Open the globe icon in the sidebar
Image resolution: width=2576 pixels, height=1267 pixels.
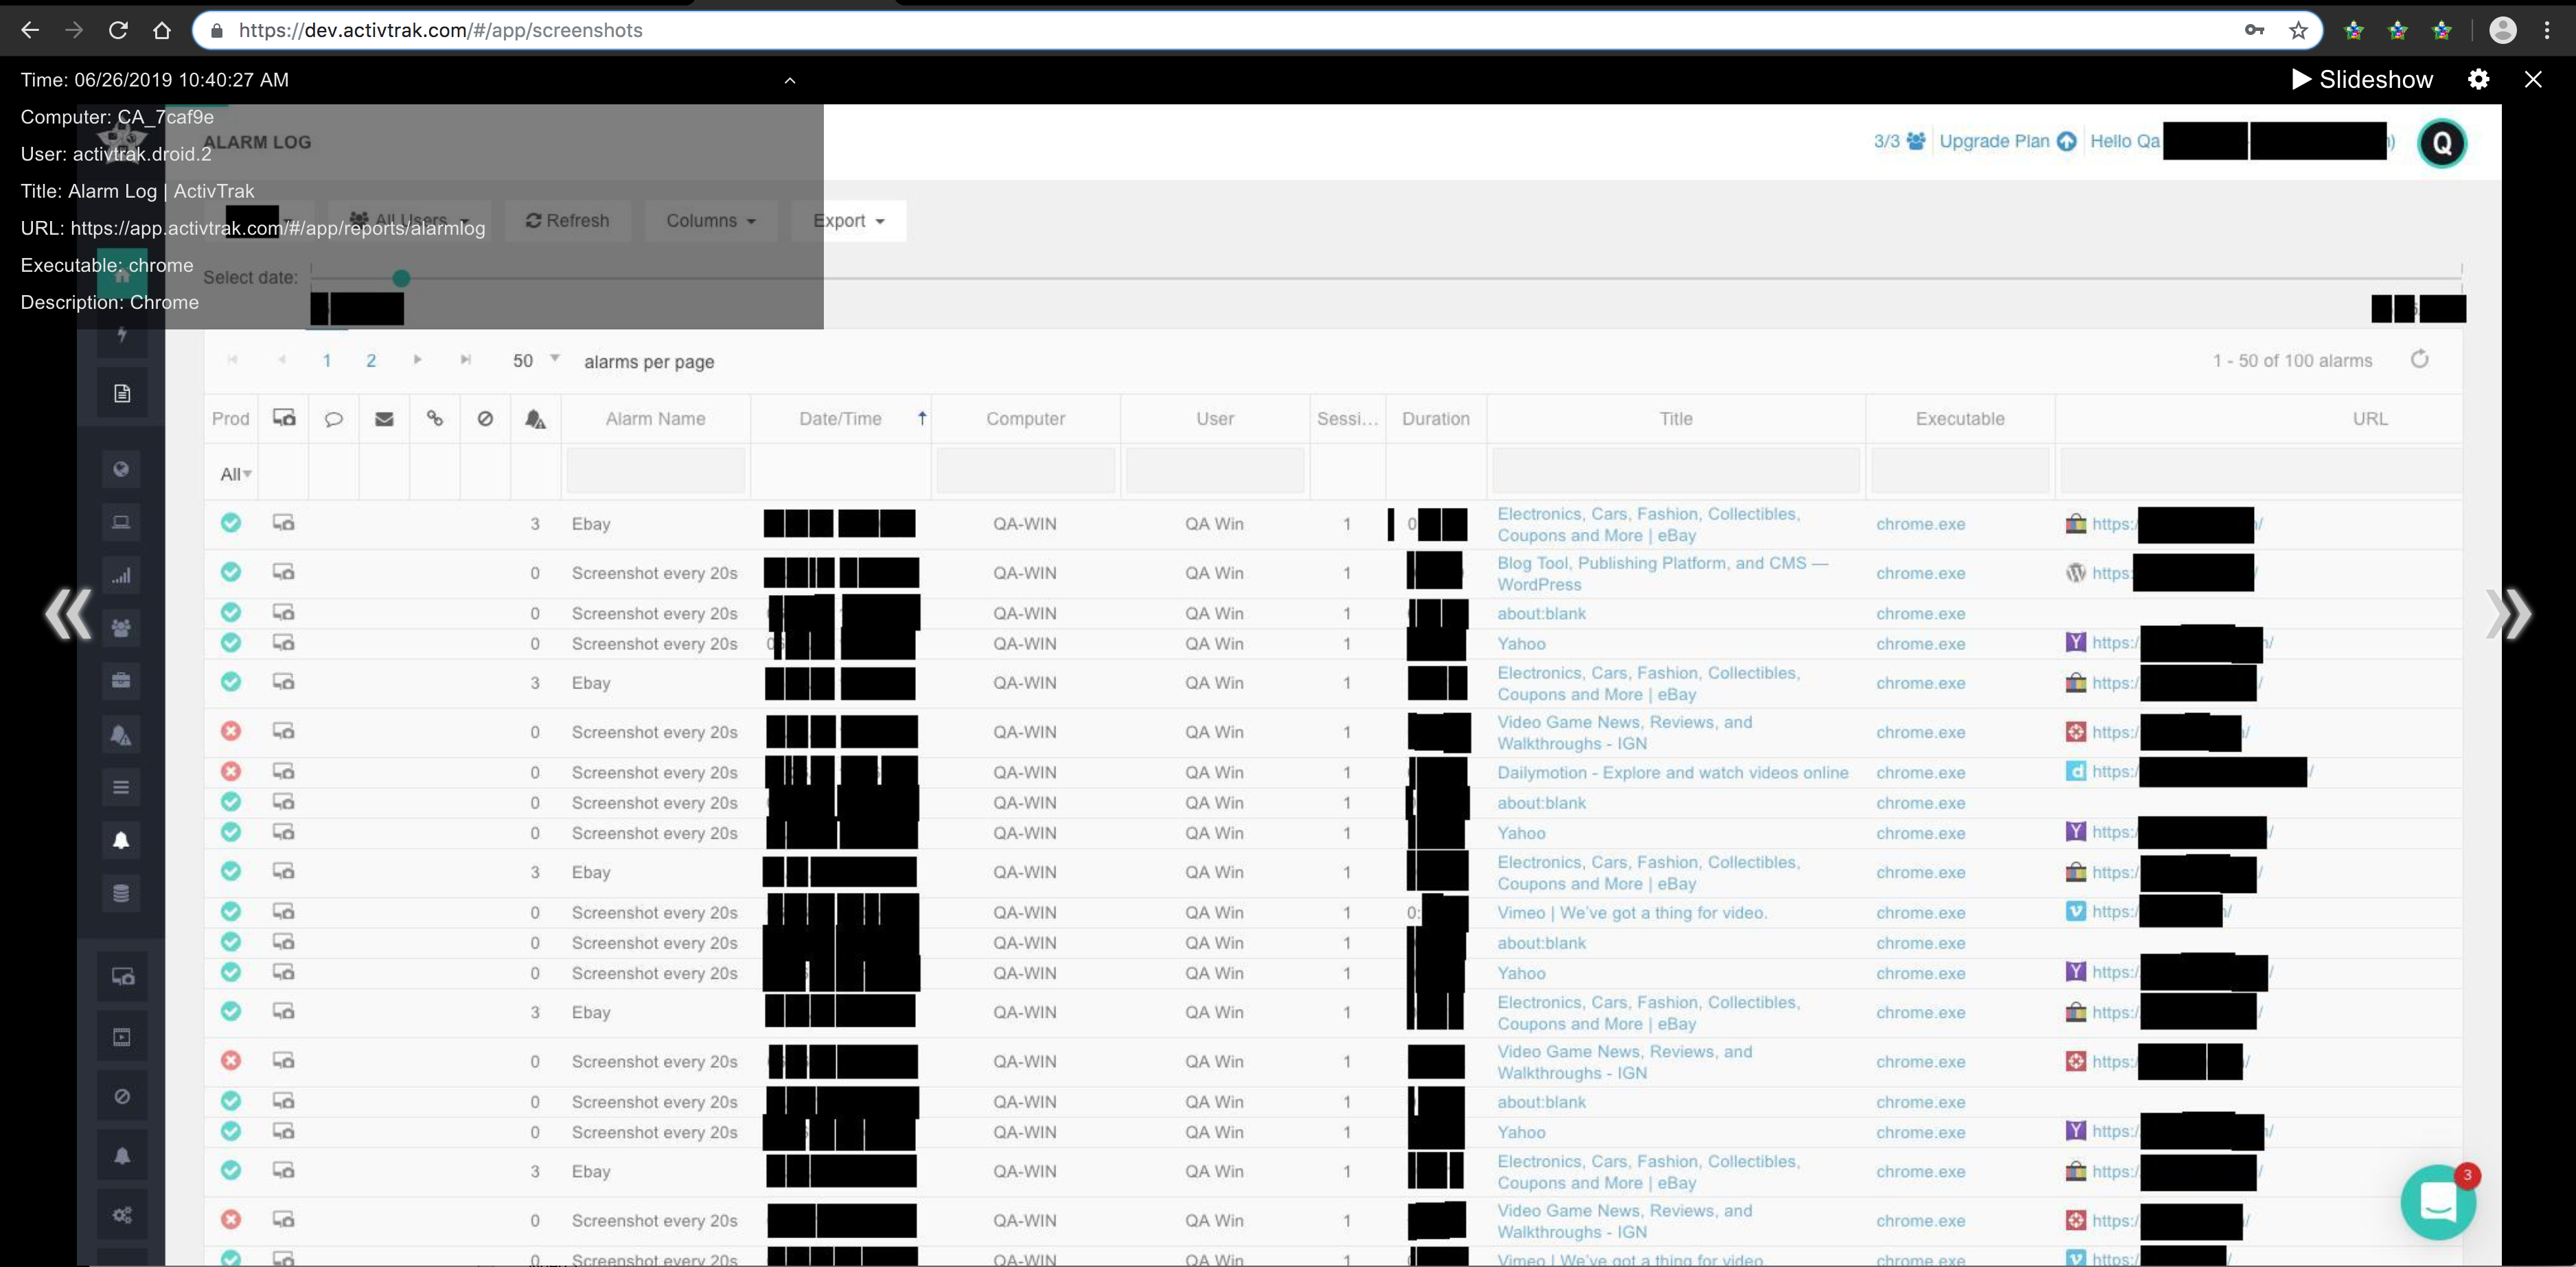click(121, 469)
